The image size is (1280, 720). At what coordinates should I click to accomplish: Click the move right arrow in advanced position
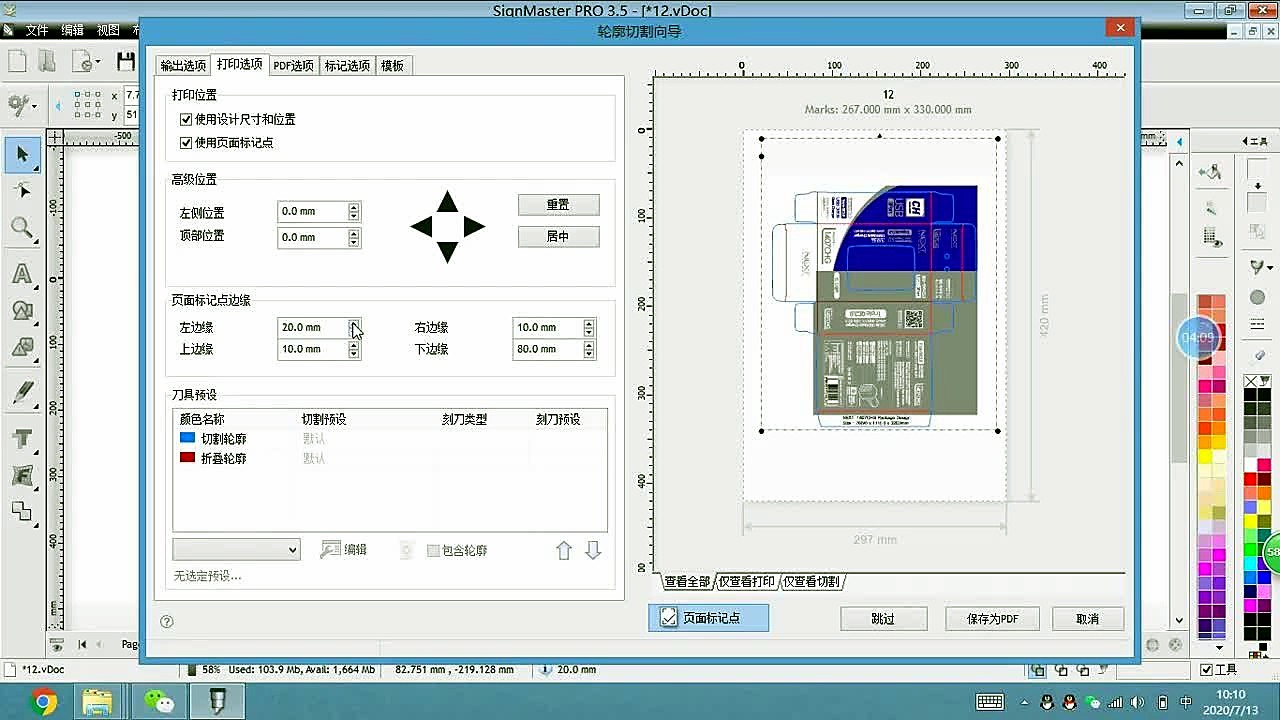point(474,227)
